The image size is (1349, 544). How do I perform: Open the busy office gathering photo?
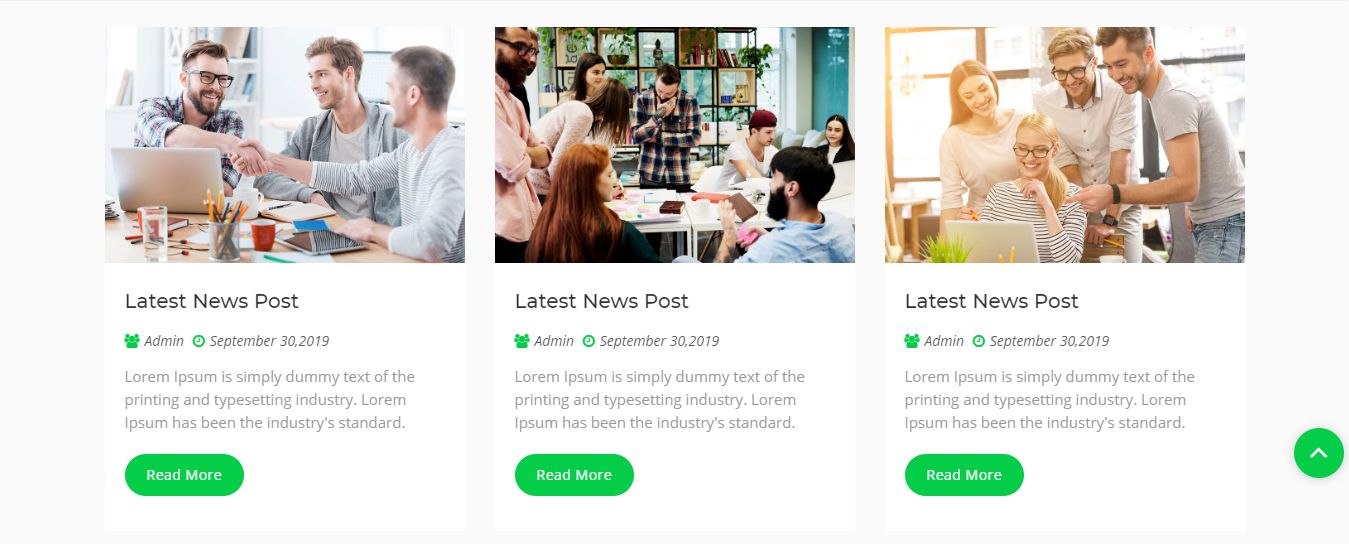click(675, 145)
